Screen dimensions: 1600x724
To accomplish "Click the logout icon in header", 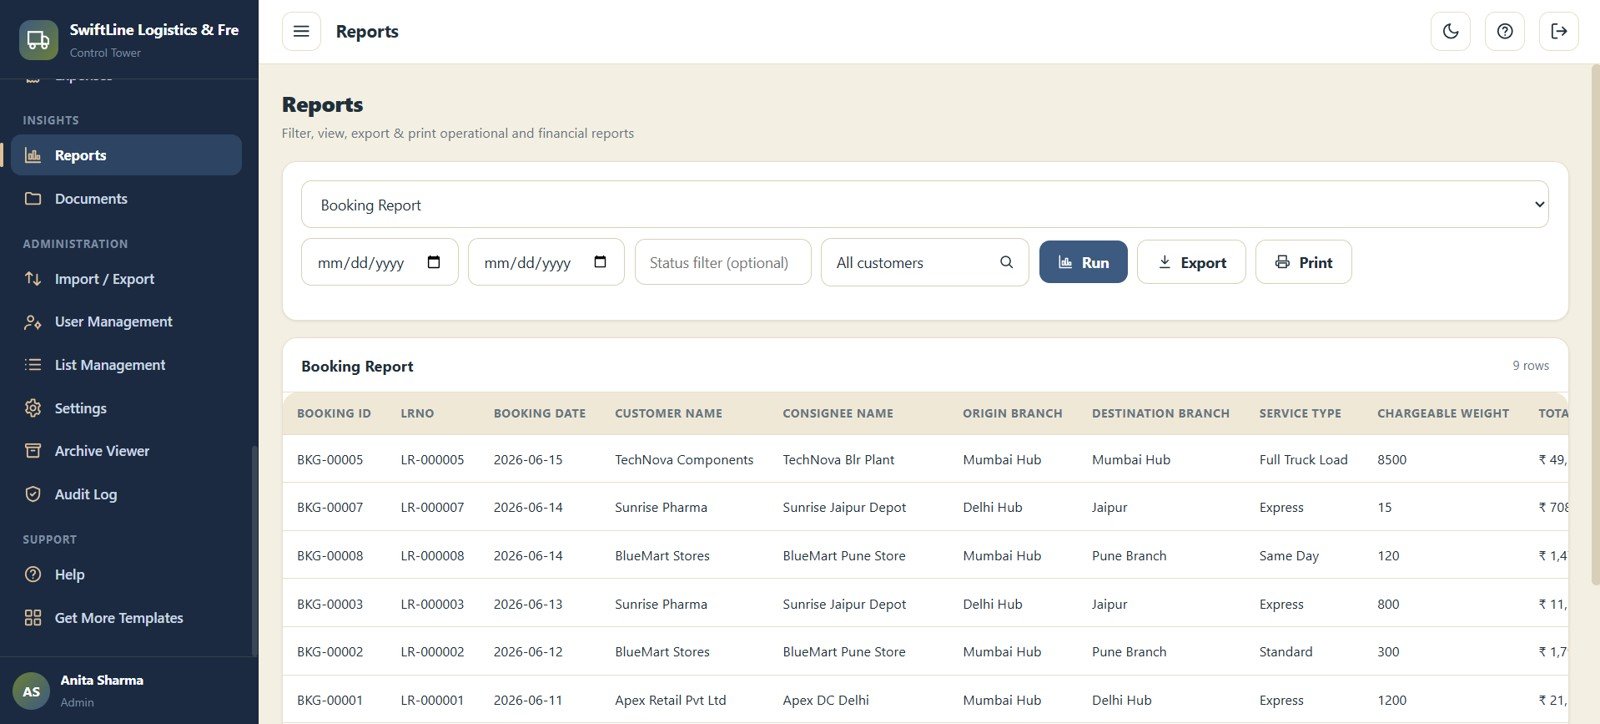I will coord(1559,31).
